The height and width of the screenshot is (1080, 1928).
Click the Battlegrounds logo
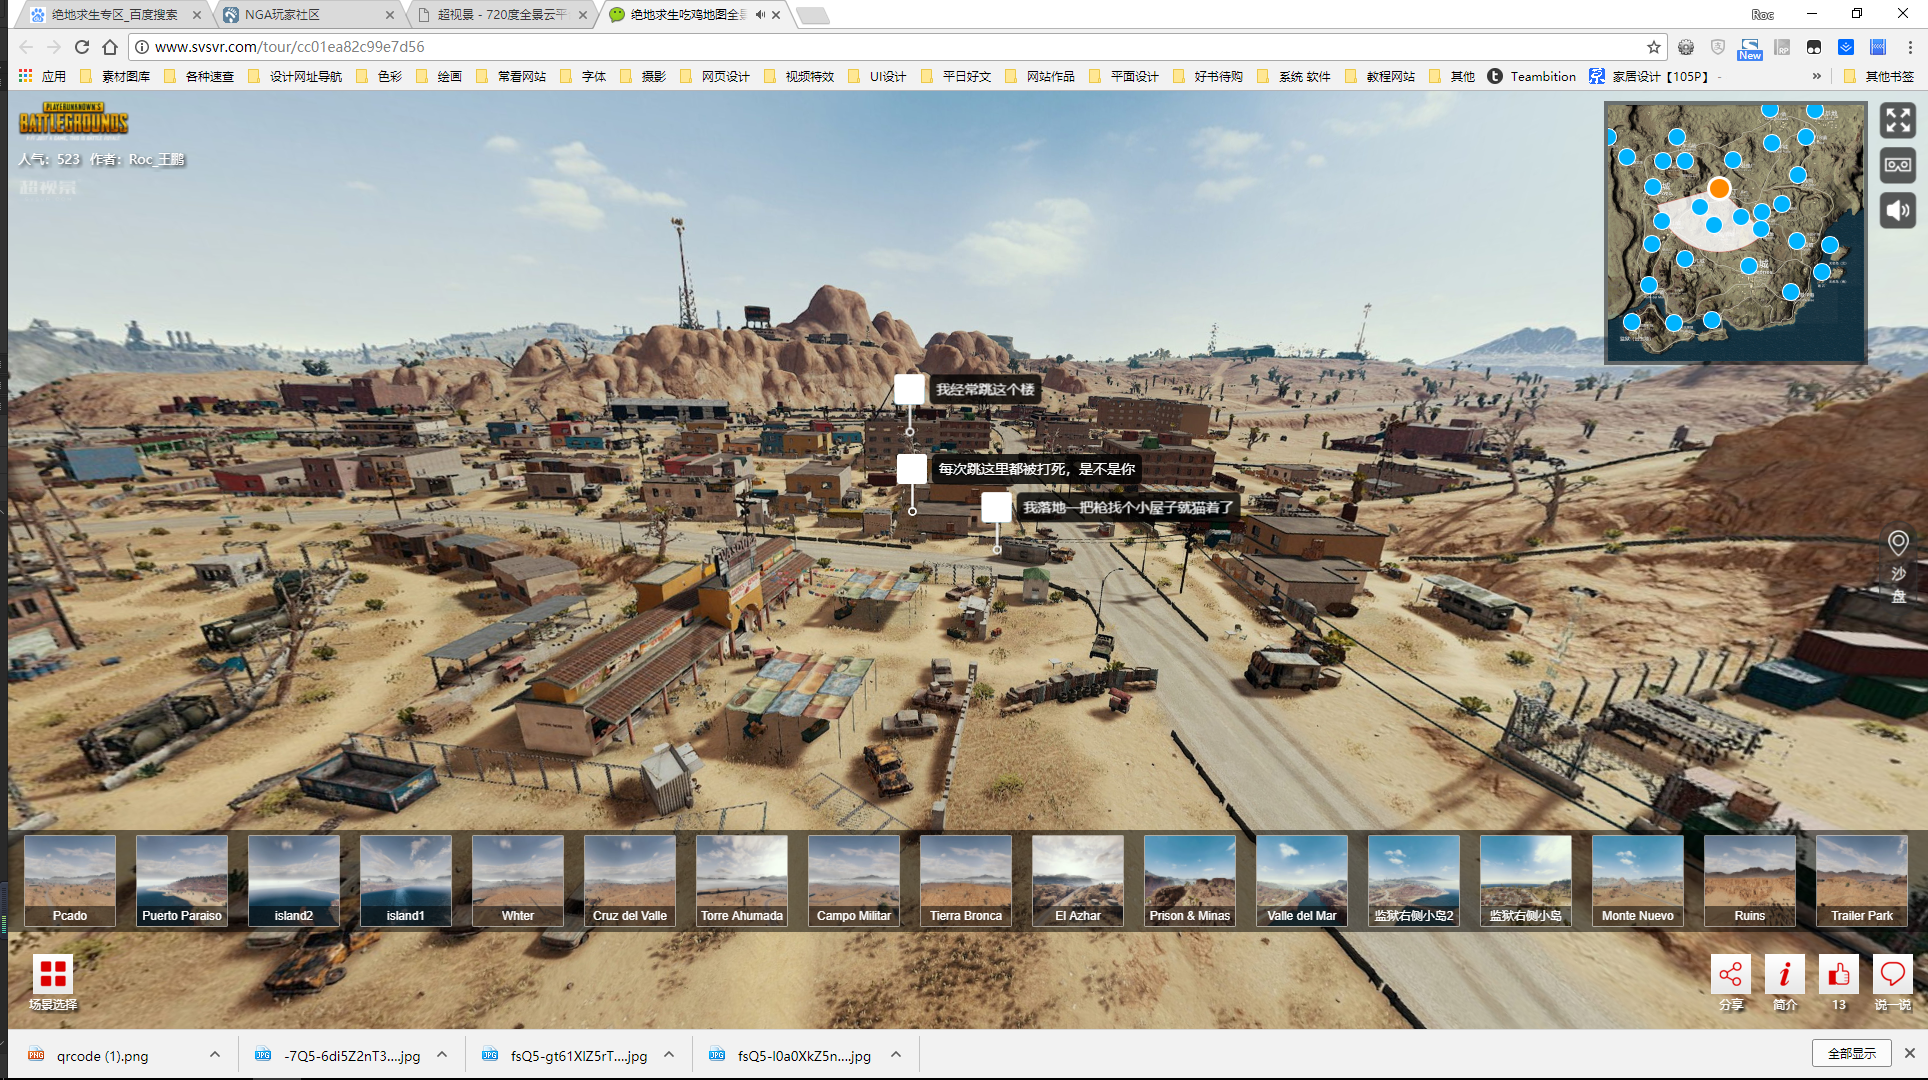coord(74,120)
